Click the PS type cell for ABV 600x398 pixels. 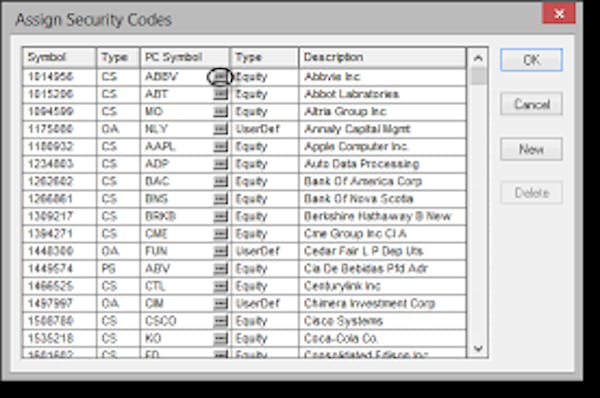[x=119, y=269]
